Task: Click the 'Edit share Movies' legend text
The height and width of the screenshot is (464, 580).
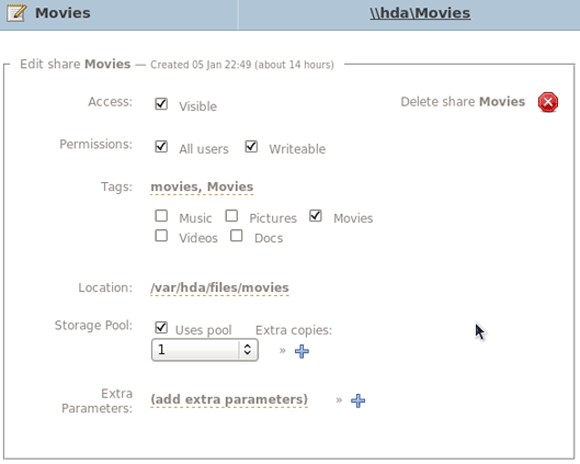Action: [x=75, y=64]
